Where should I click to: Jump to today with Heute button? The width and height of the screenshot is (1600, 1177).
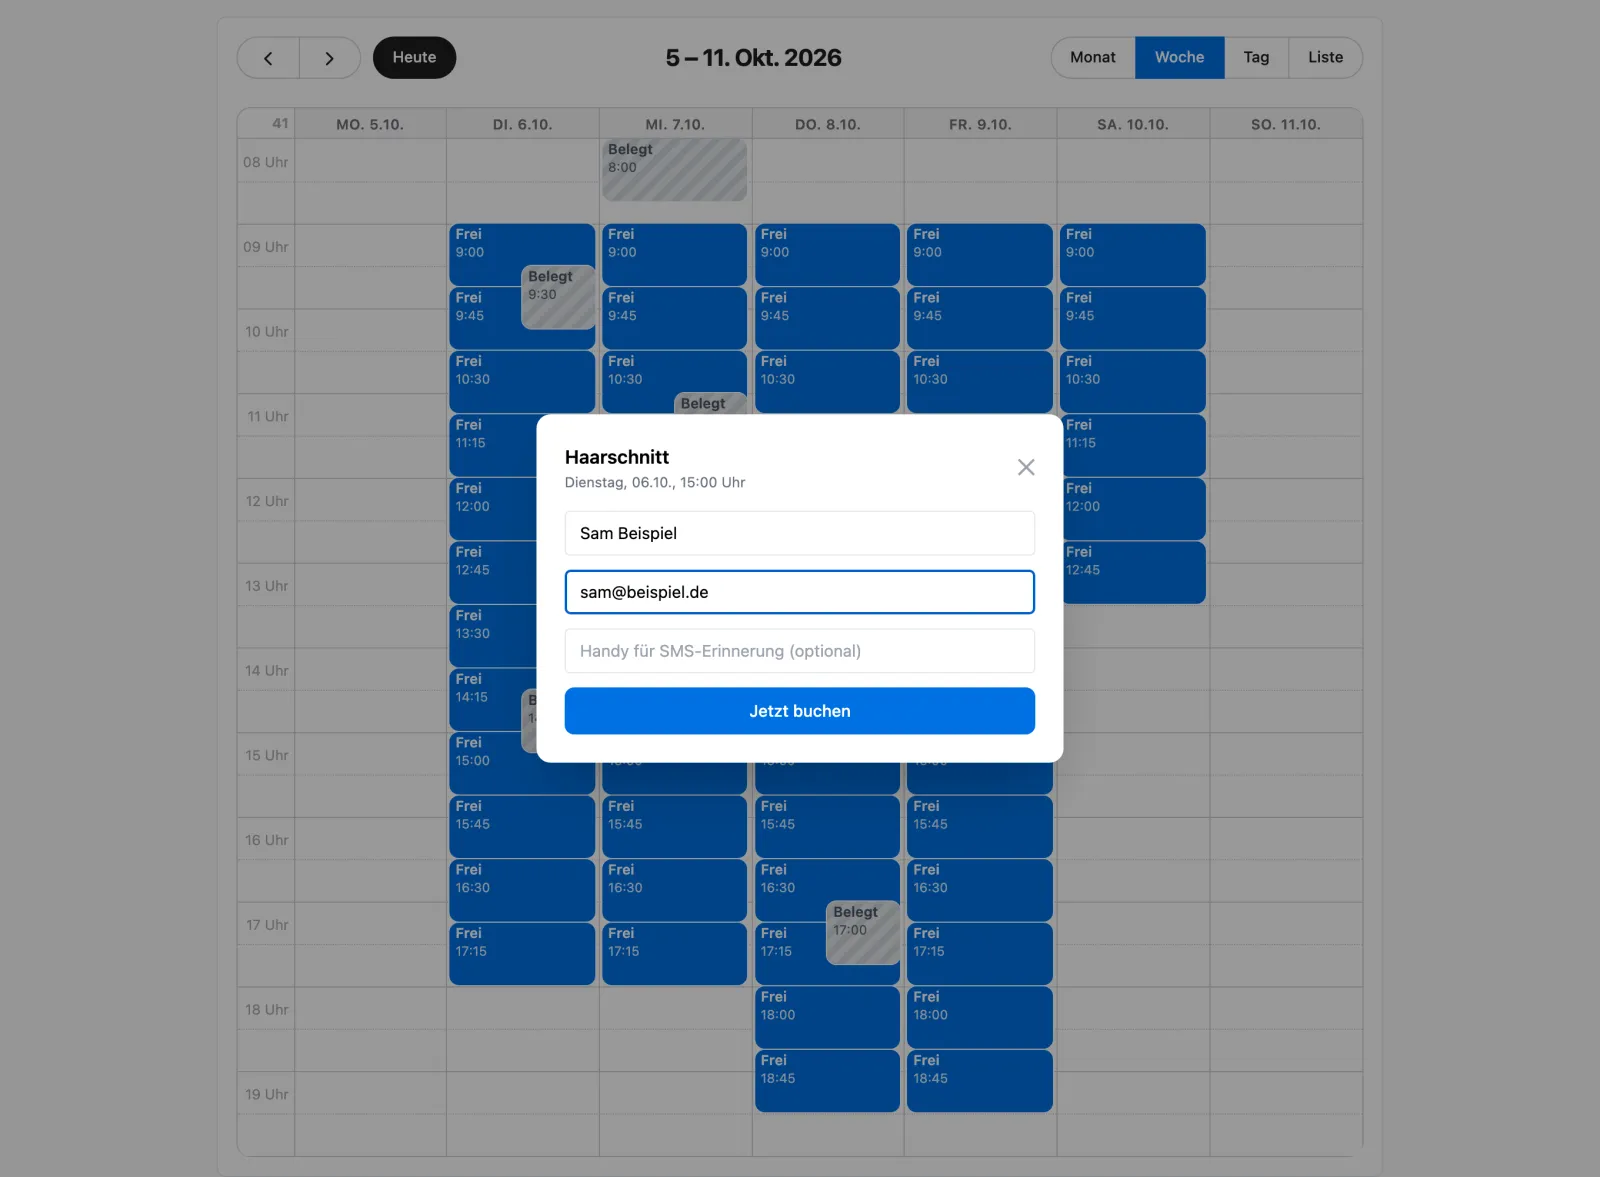click(x=414, y=58)
